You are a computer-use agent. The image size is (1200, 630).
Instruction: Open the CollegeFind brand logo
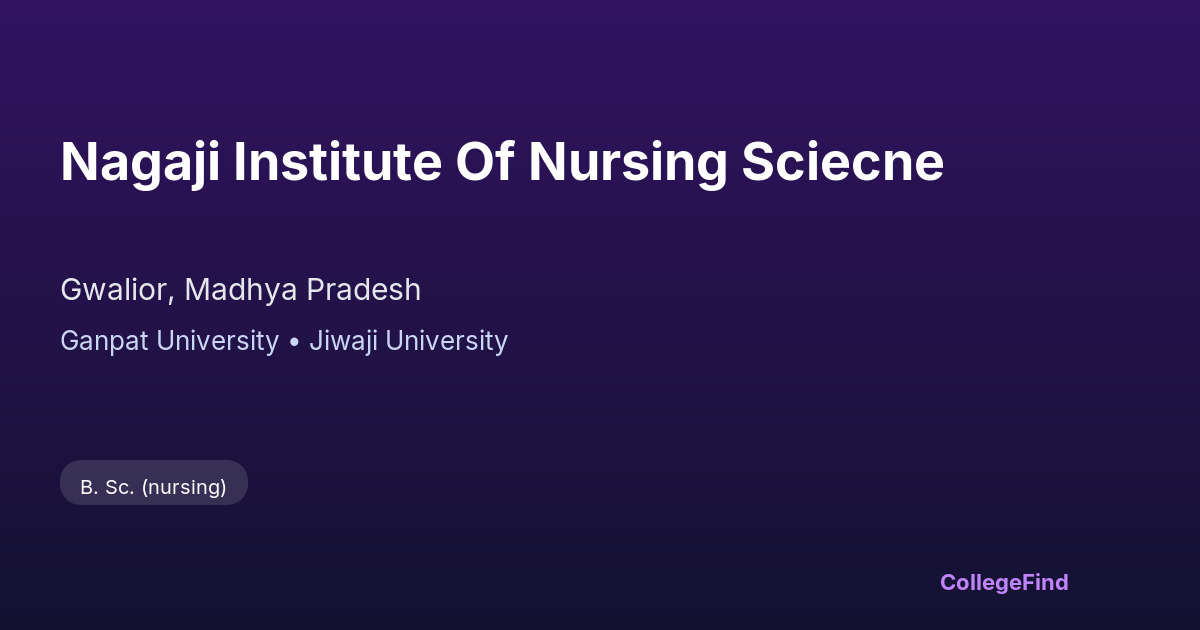click(x=1004, y=582)
